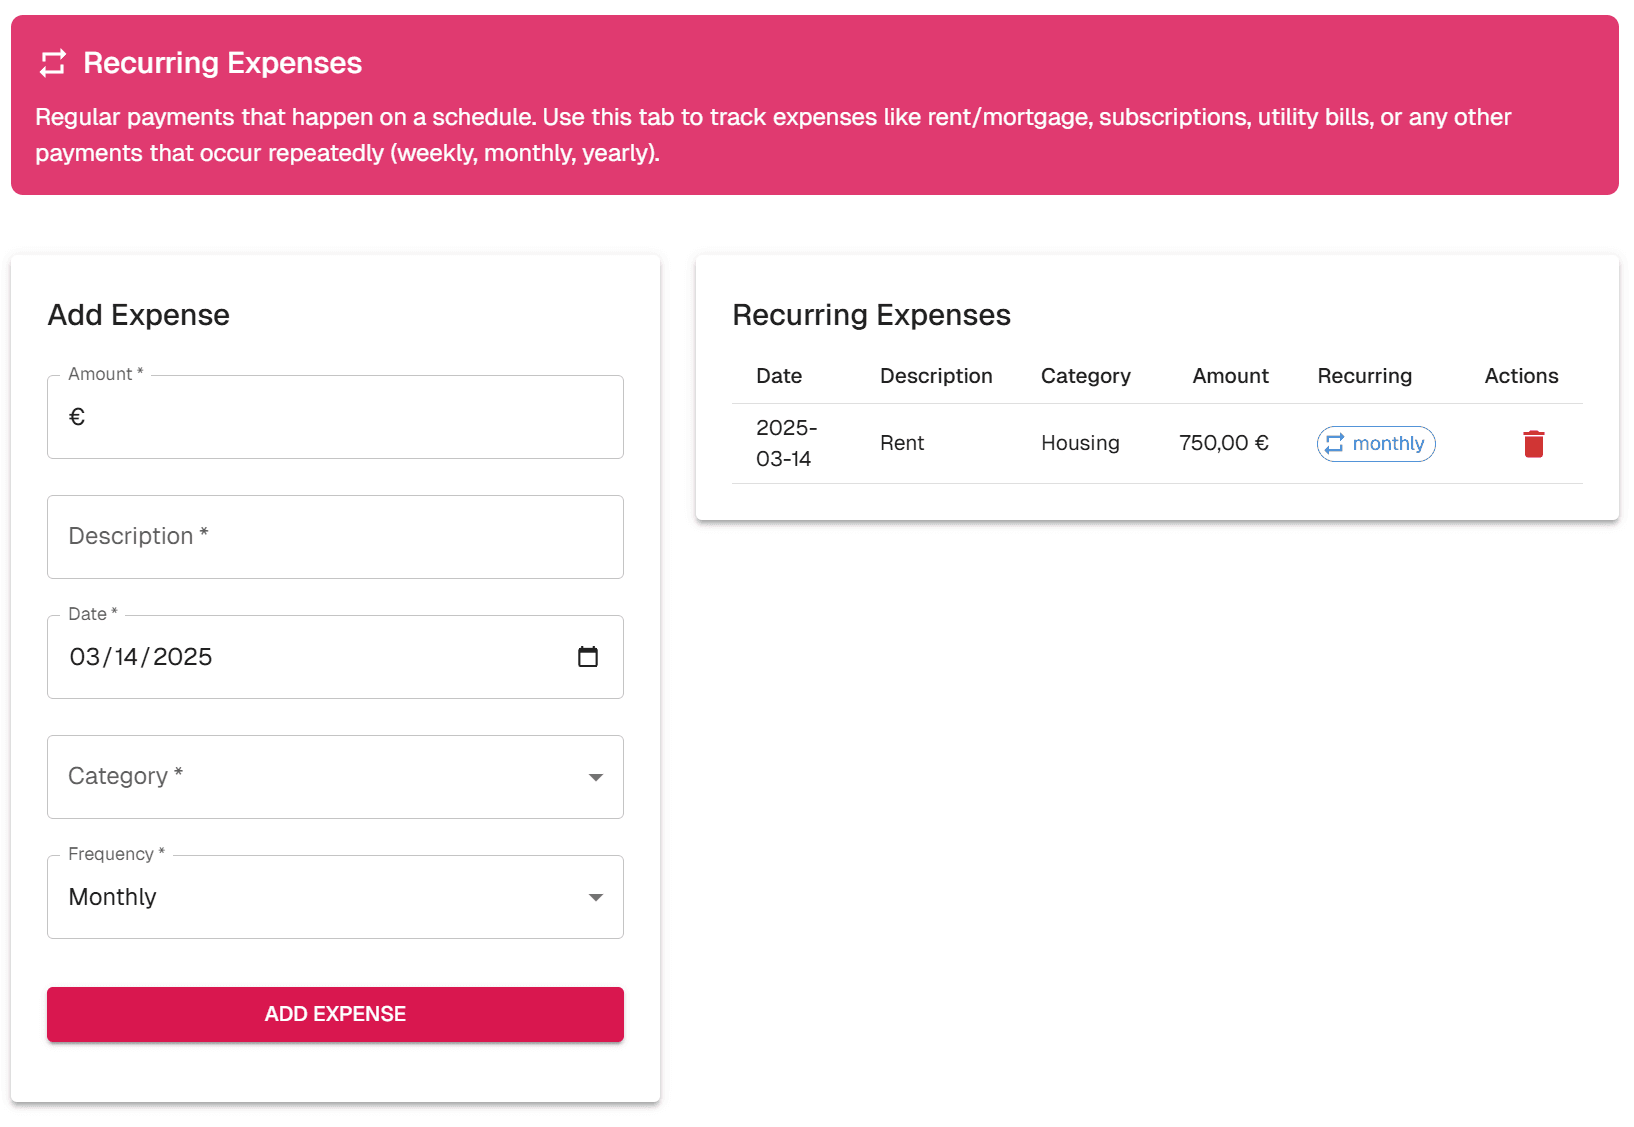Select the monthly chip in the expenses table
The height and width of the screenshot is (1127, 1634).
(1375, 443)
